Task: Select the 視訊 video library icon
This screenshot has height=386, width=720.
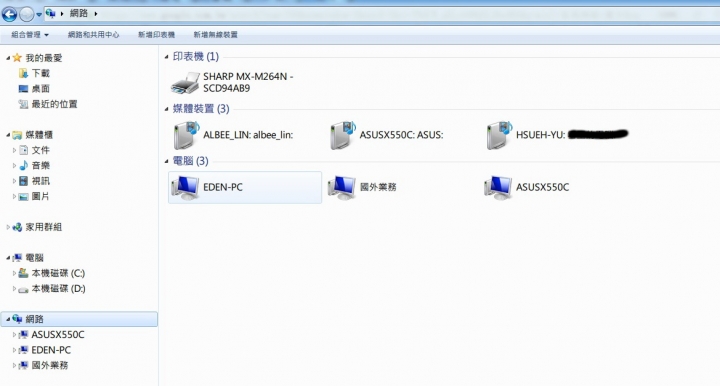Action: (23, 181)
